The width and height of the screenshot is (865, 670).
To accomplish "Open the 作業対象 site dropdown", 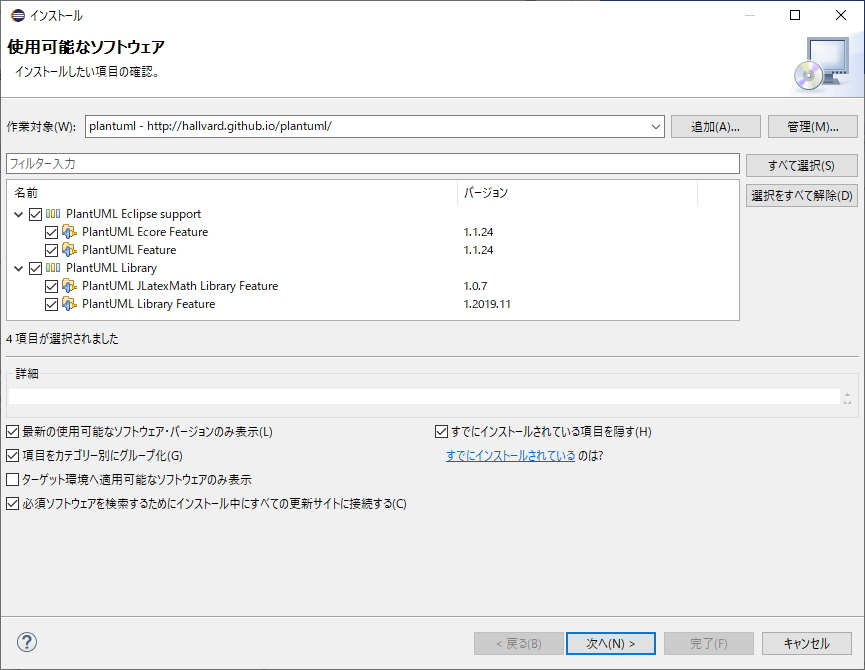I will coord(655,127).
